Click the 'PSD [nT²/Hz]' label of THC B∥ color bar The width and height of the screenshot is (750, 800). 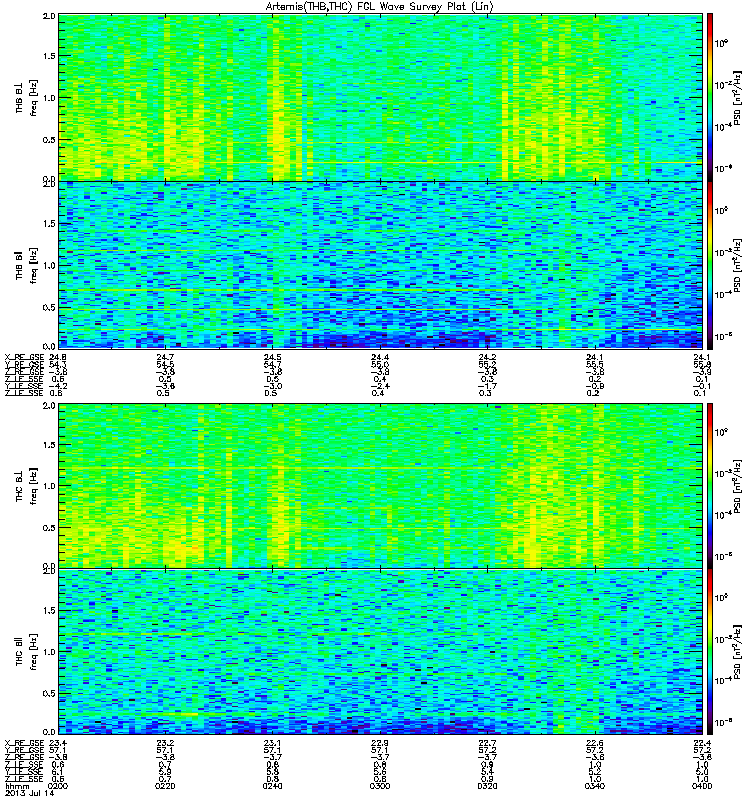737,652
